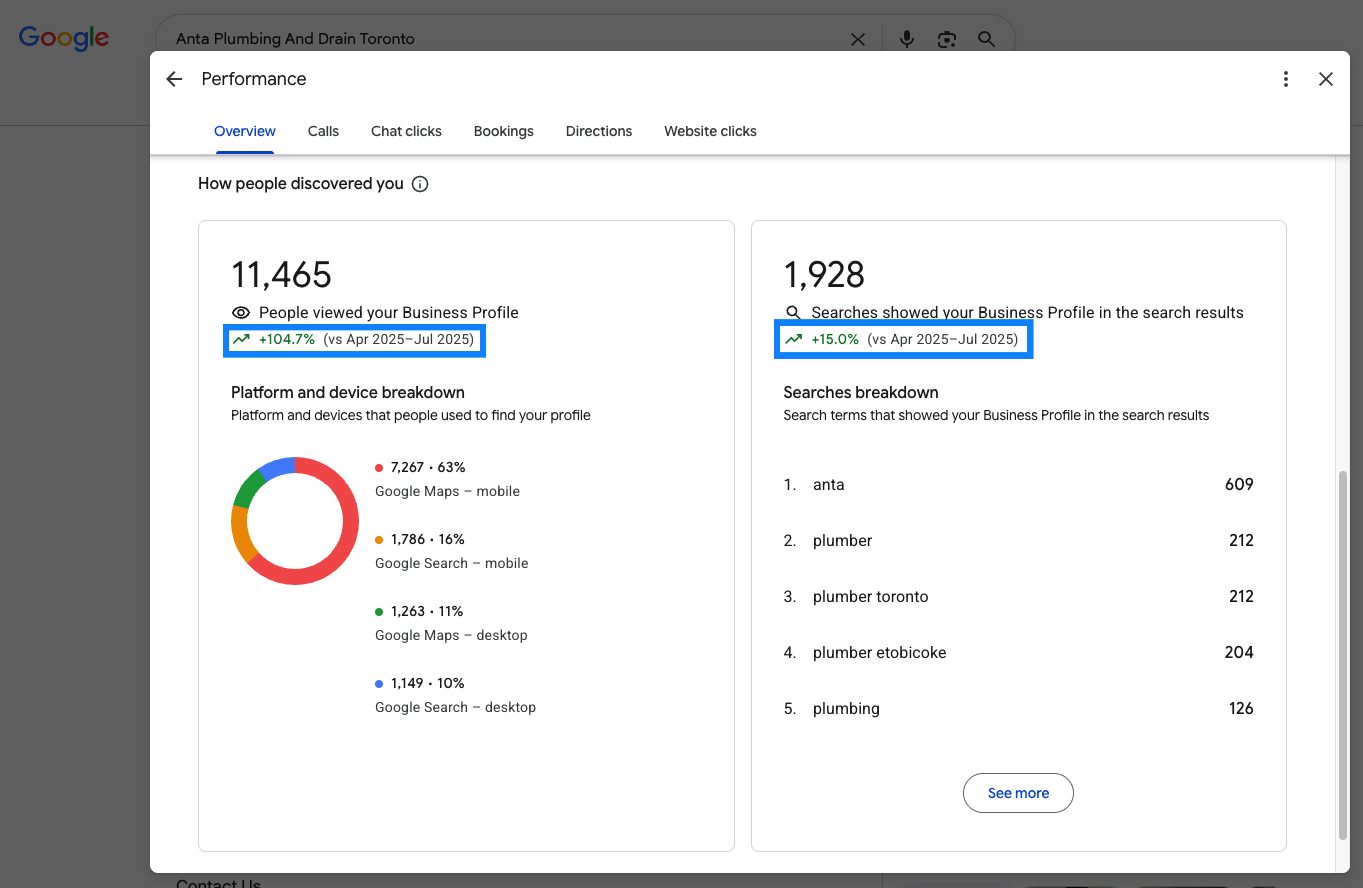Click the Google Maps – mobile label

447,491
